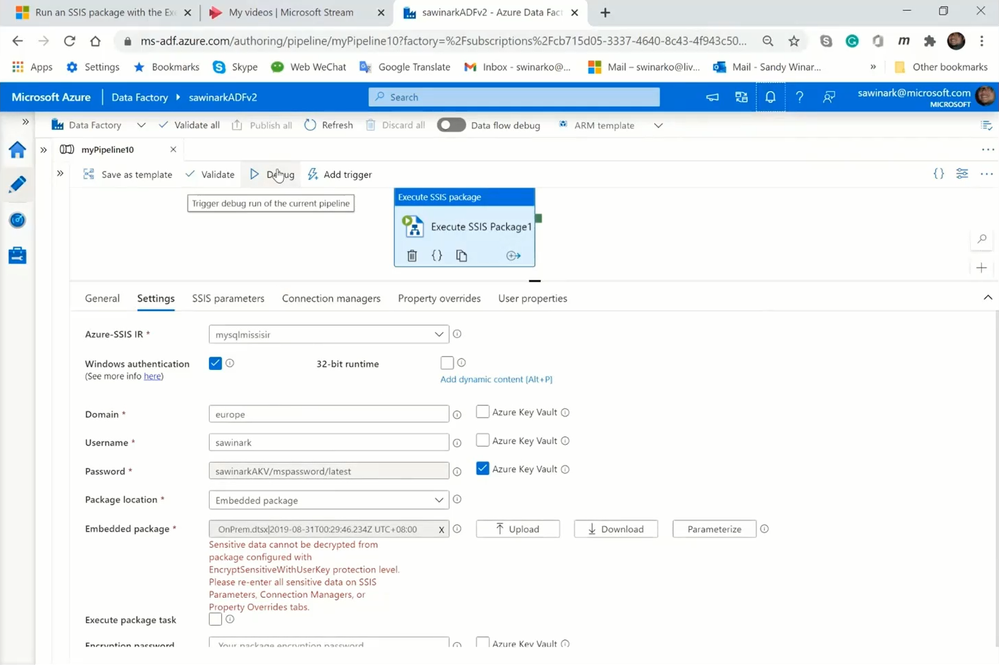
Task: Click Add trigger button
Action: pyautogui.click(x=340, y=174)
